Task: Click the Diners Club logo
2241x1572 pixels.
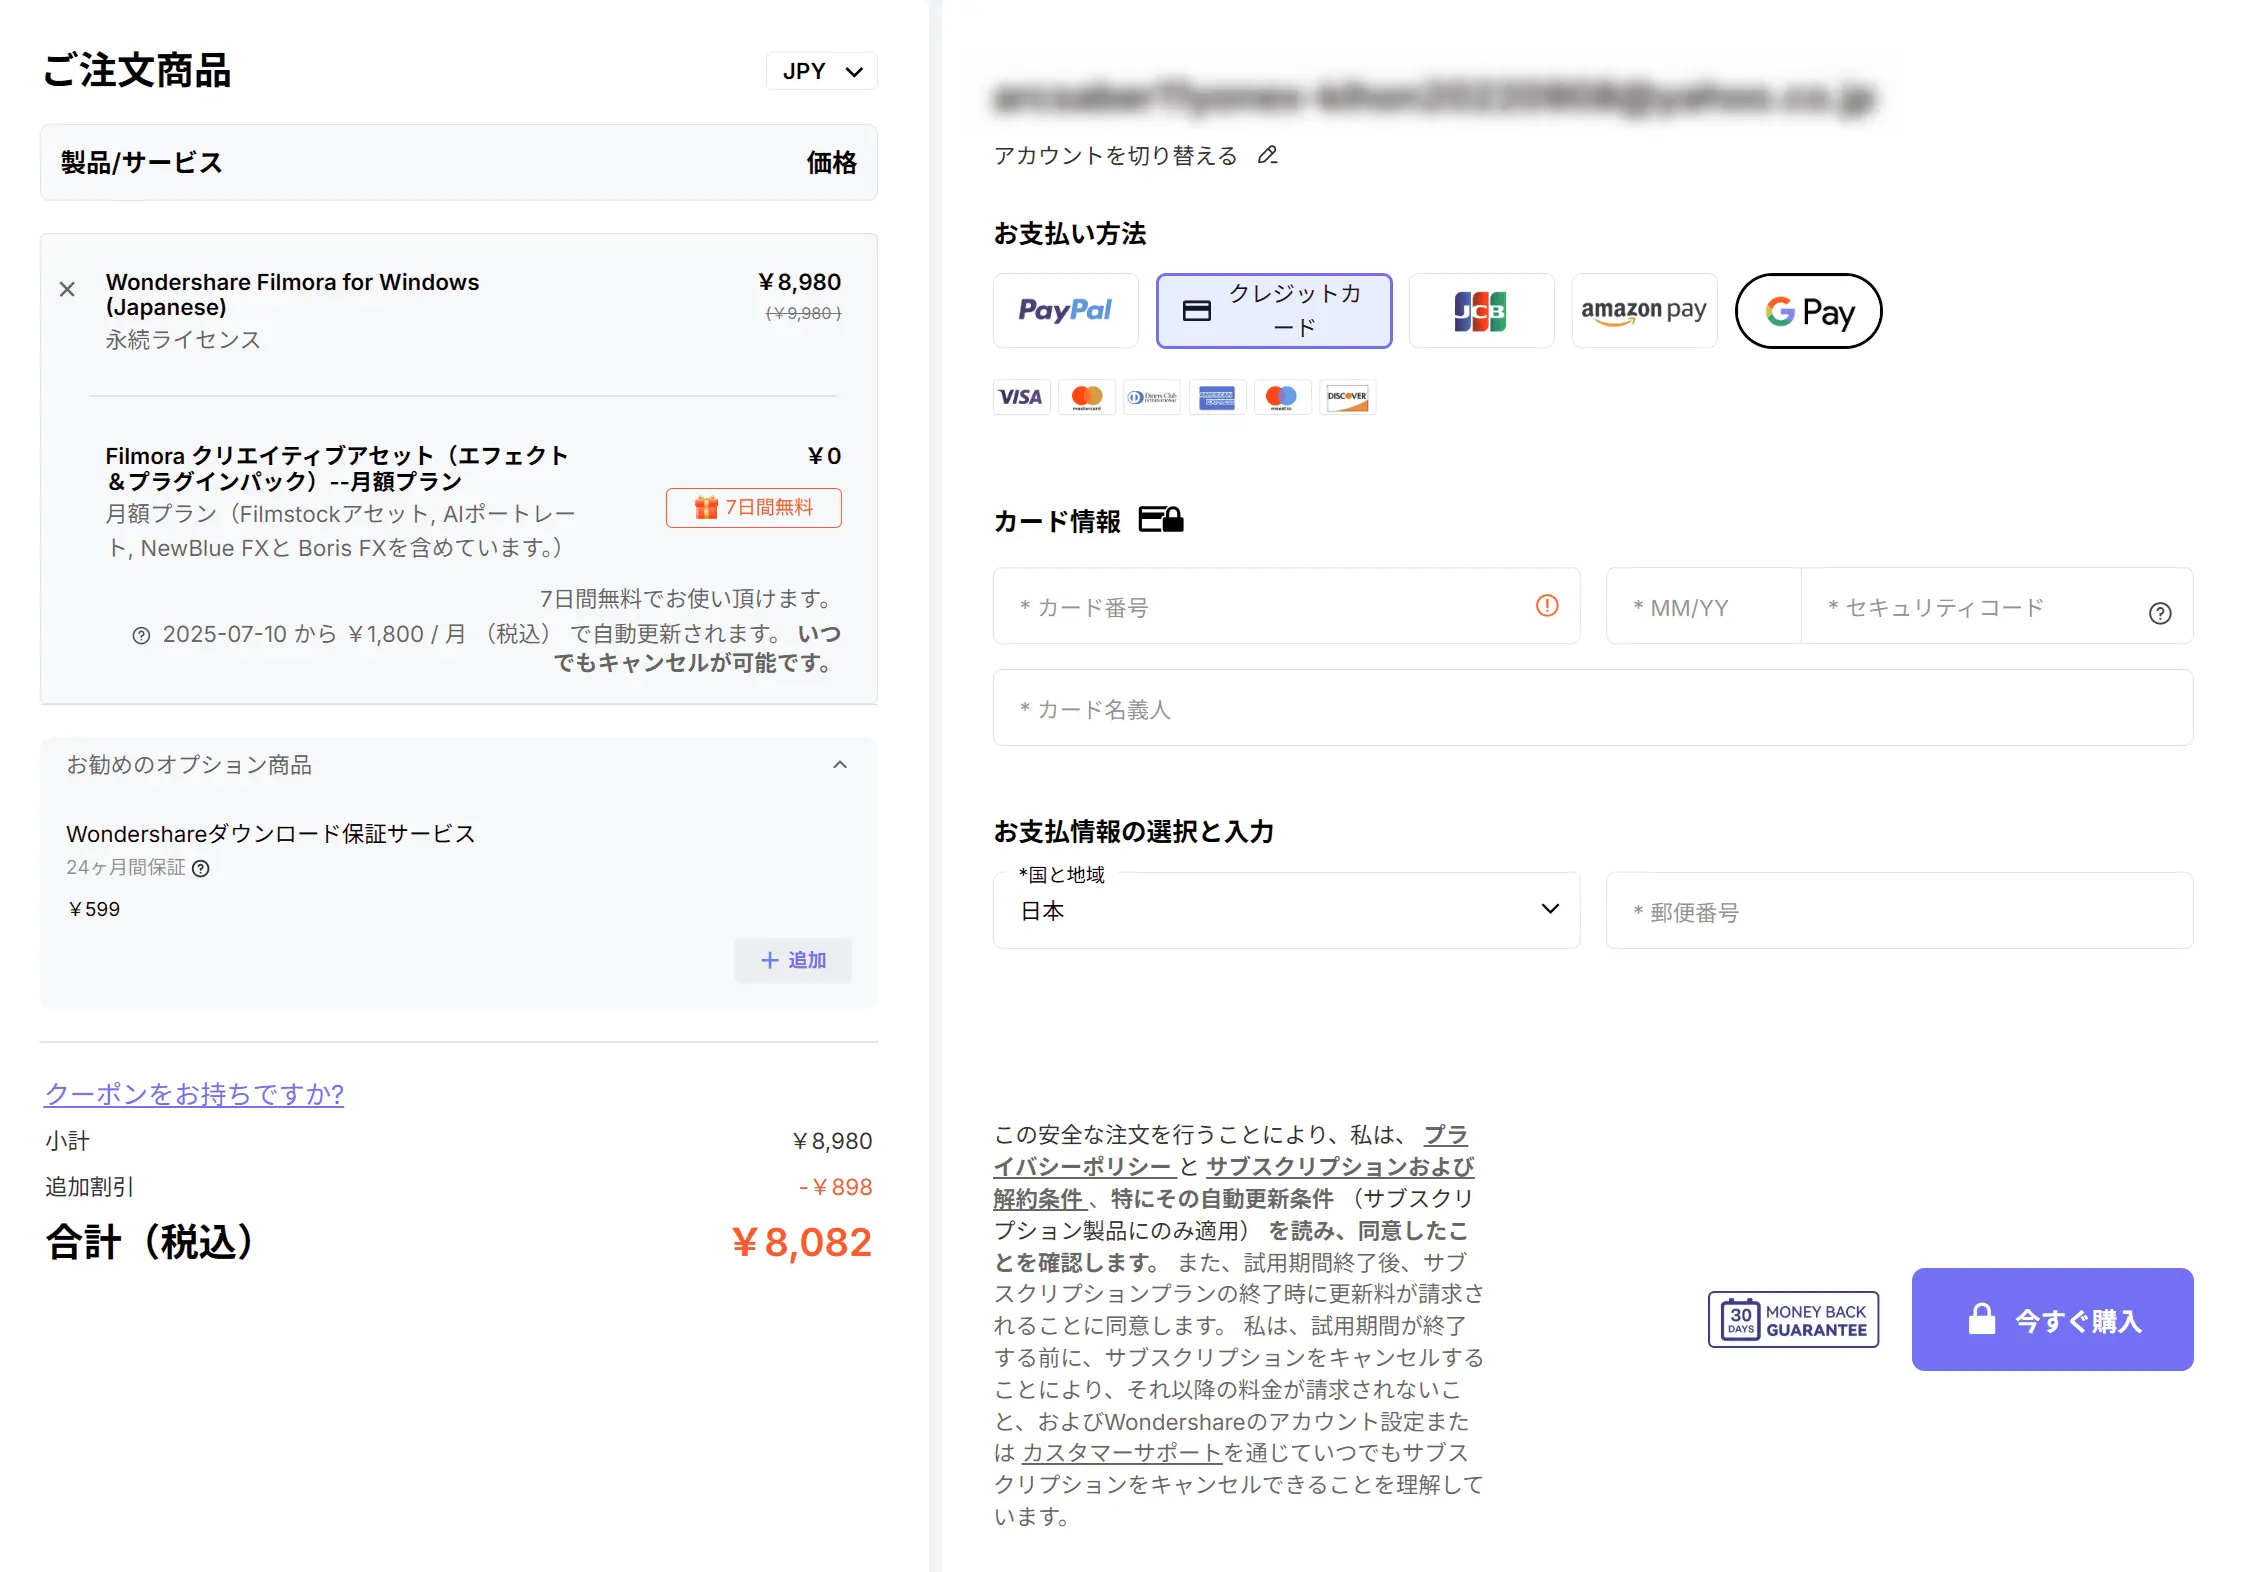Action: click(1152, 397)
